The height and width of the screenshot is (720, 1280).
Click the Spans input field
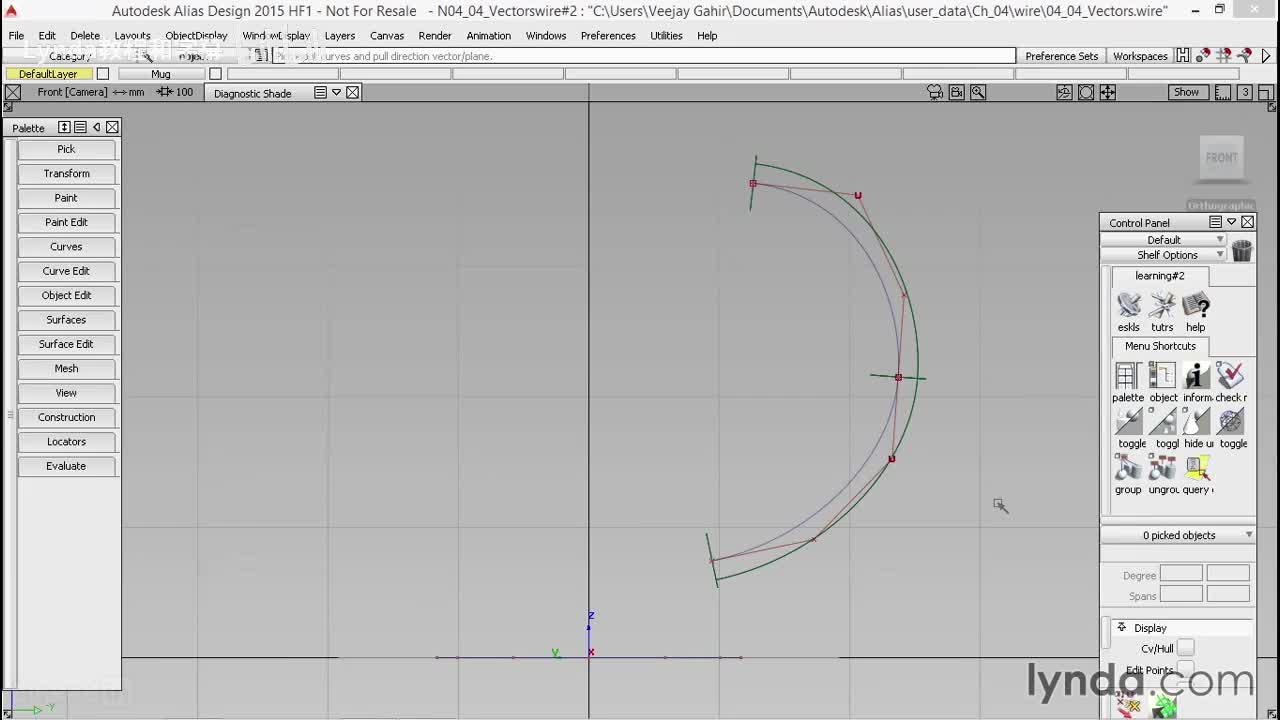pyautogui.click(x=1181, y=594)
